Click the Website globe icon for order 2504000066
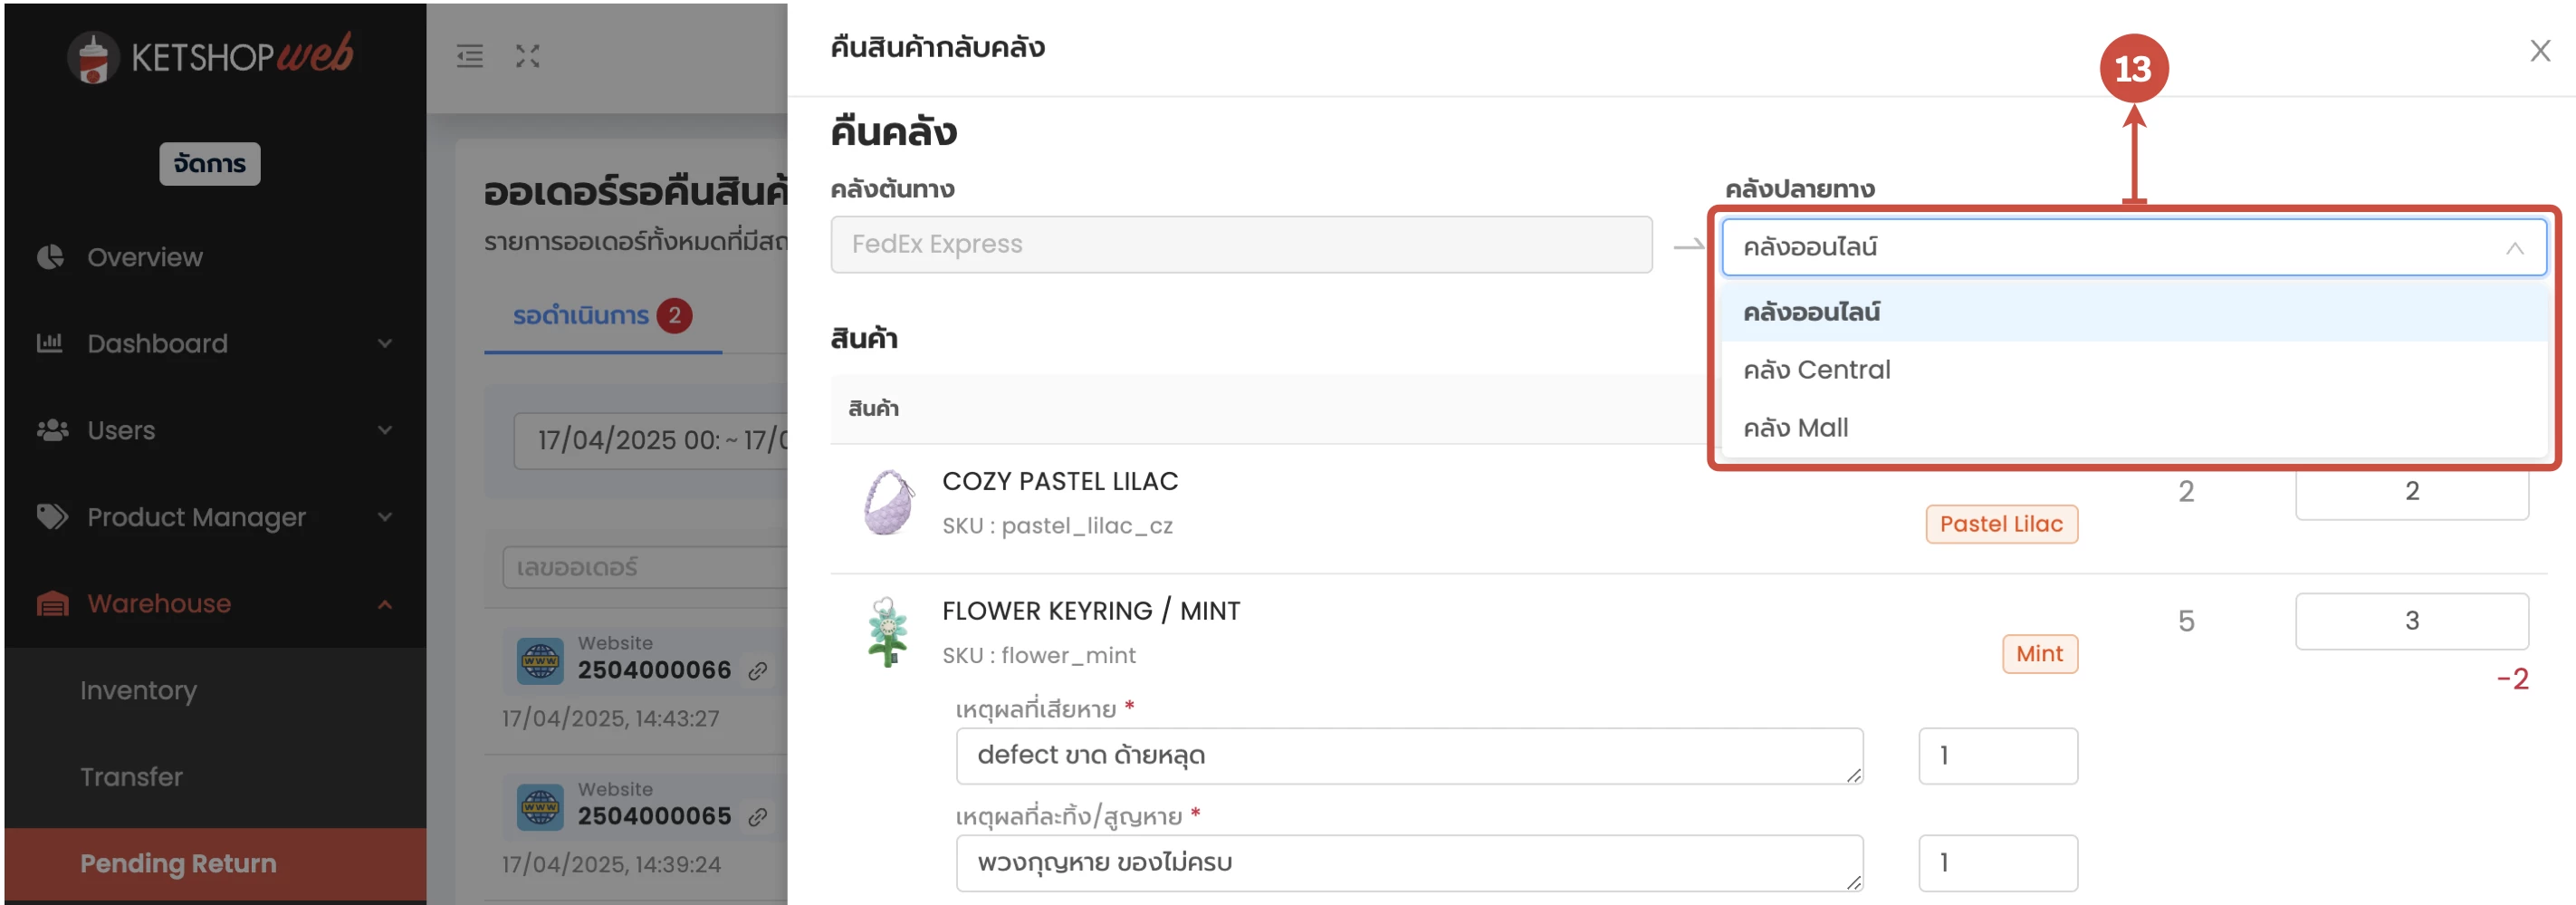Viewport: 2576px width, 905px height. (x=540, y=661)
